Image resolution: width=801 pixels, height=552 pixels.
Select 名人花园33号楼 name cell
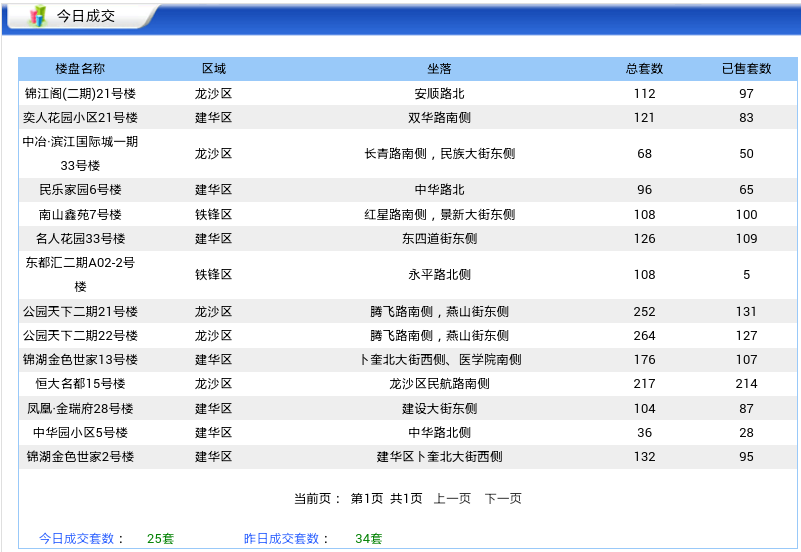pos(80,238)
